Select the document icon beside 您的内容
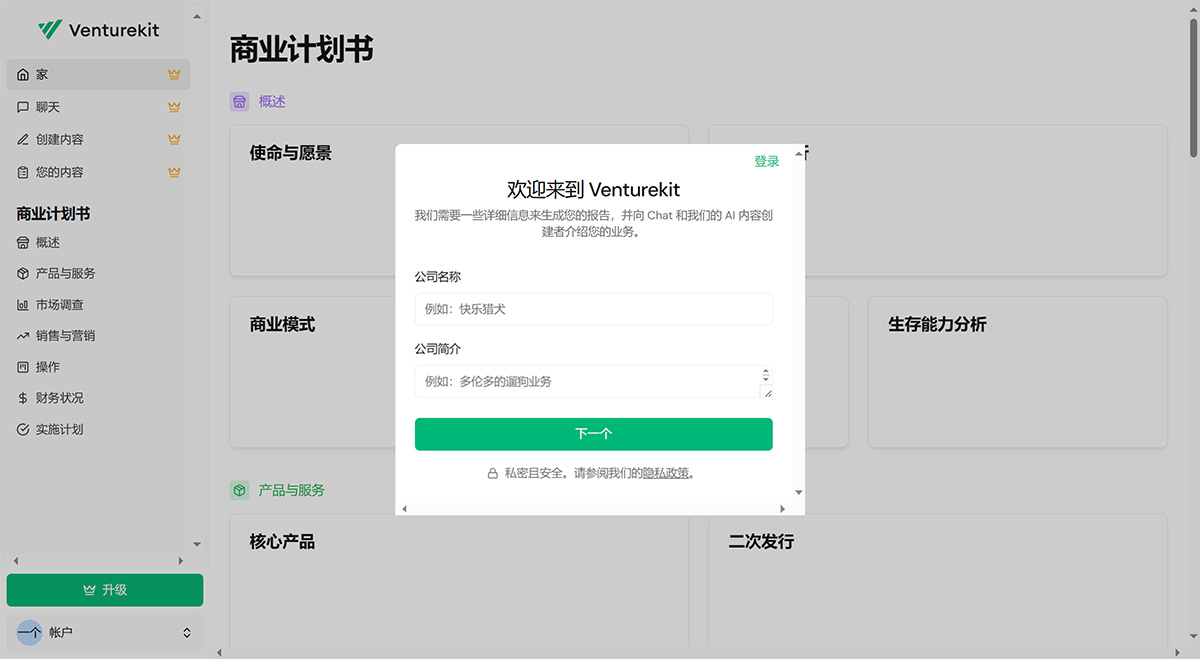The height and width of the screenshot is (659, 1200). 22,171
